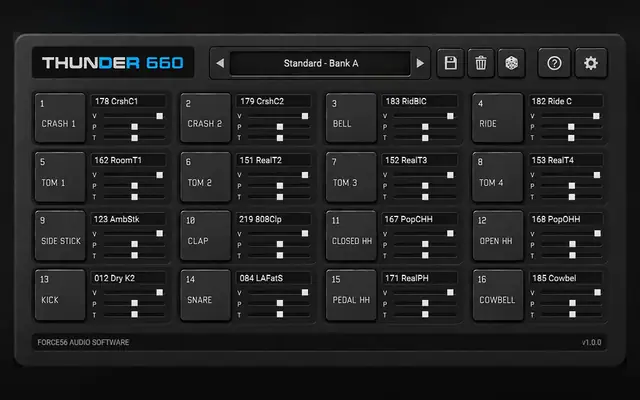
Task: Hit the TOM 3 pad
Action: pyautogui.click(x=351, y=177)
